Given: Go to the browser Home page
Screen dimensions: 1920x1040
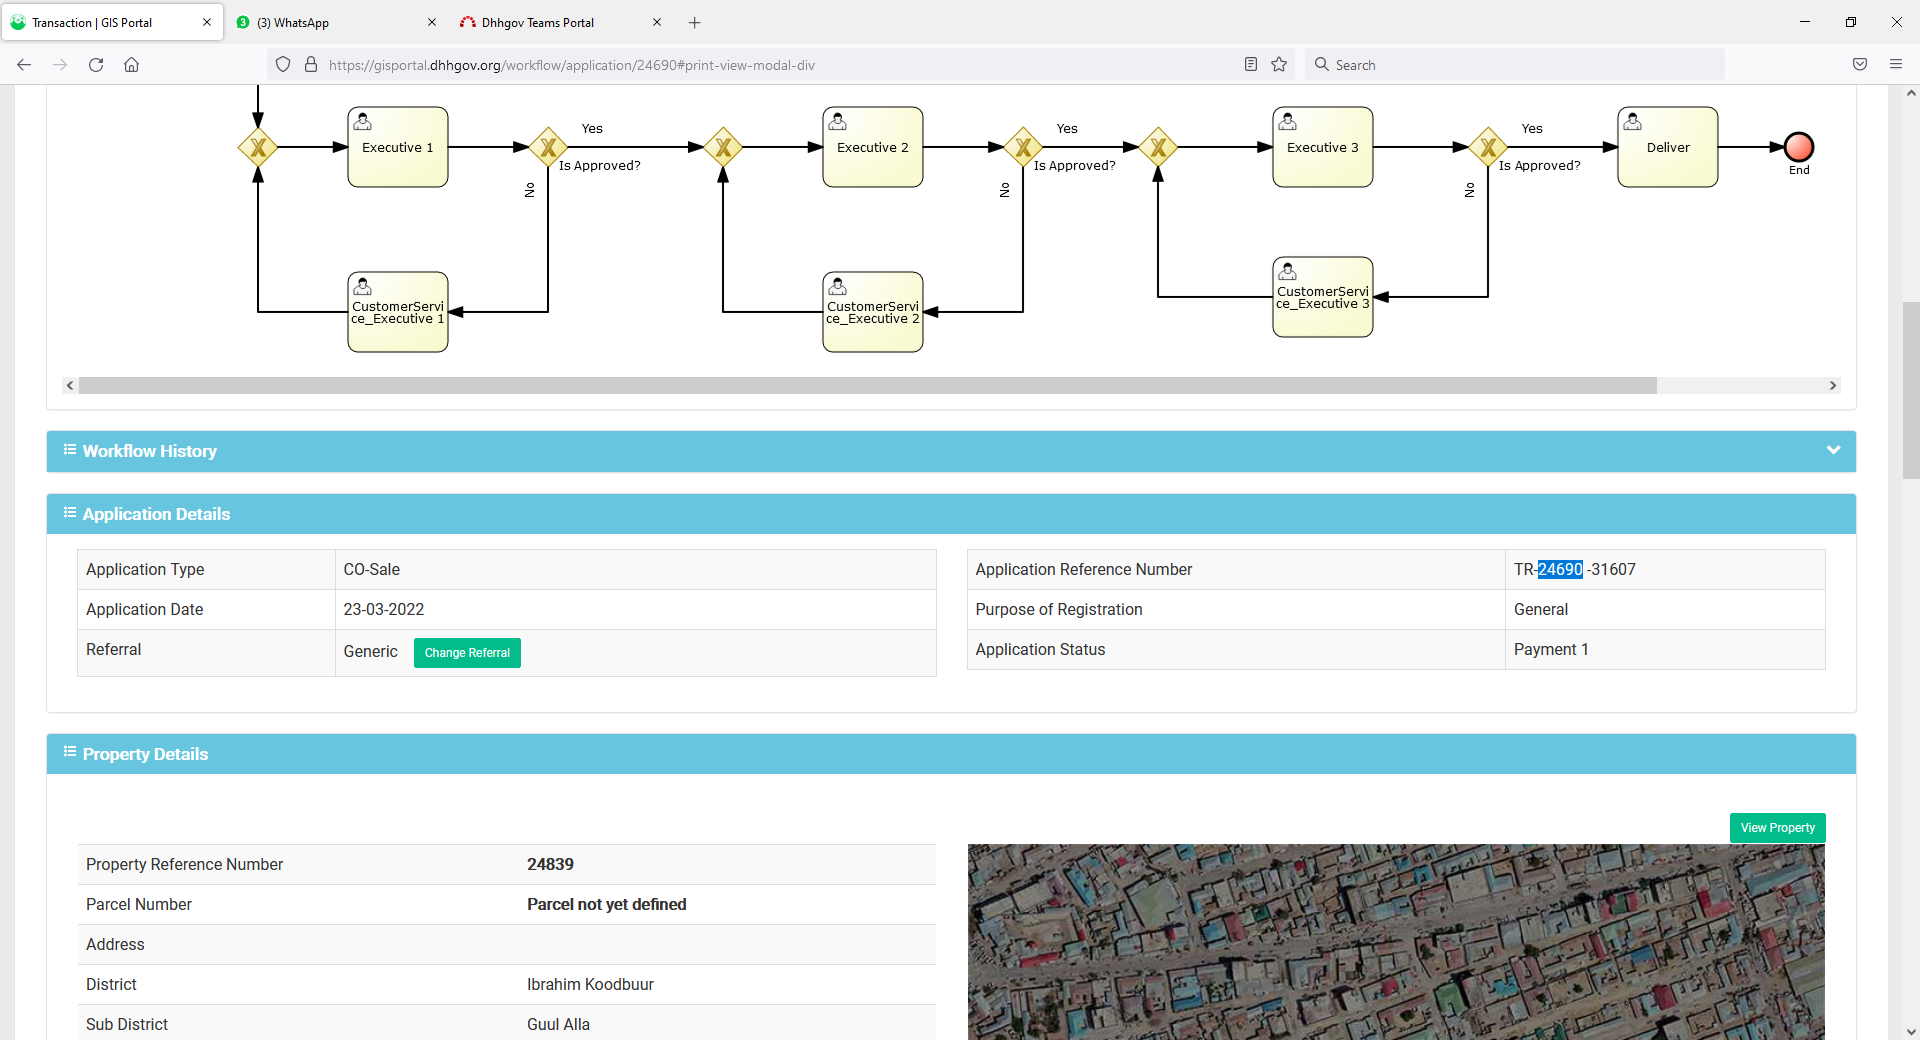Looking at the screenshot, I should (131, 65).
